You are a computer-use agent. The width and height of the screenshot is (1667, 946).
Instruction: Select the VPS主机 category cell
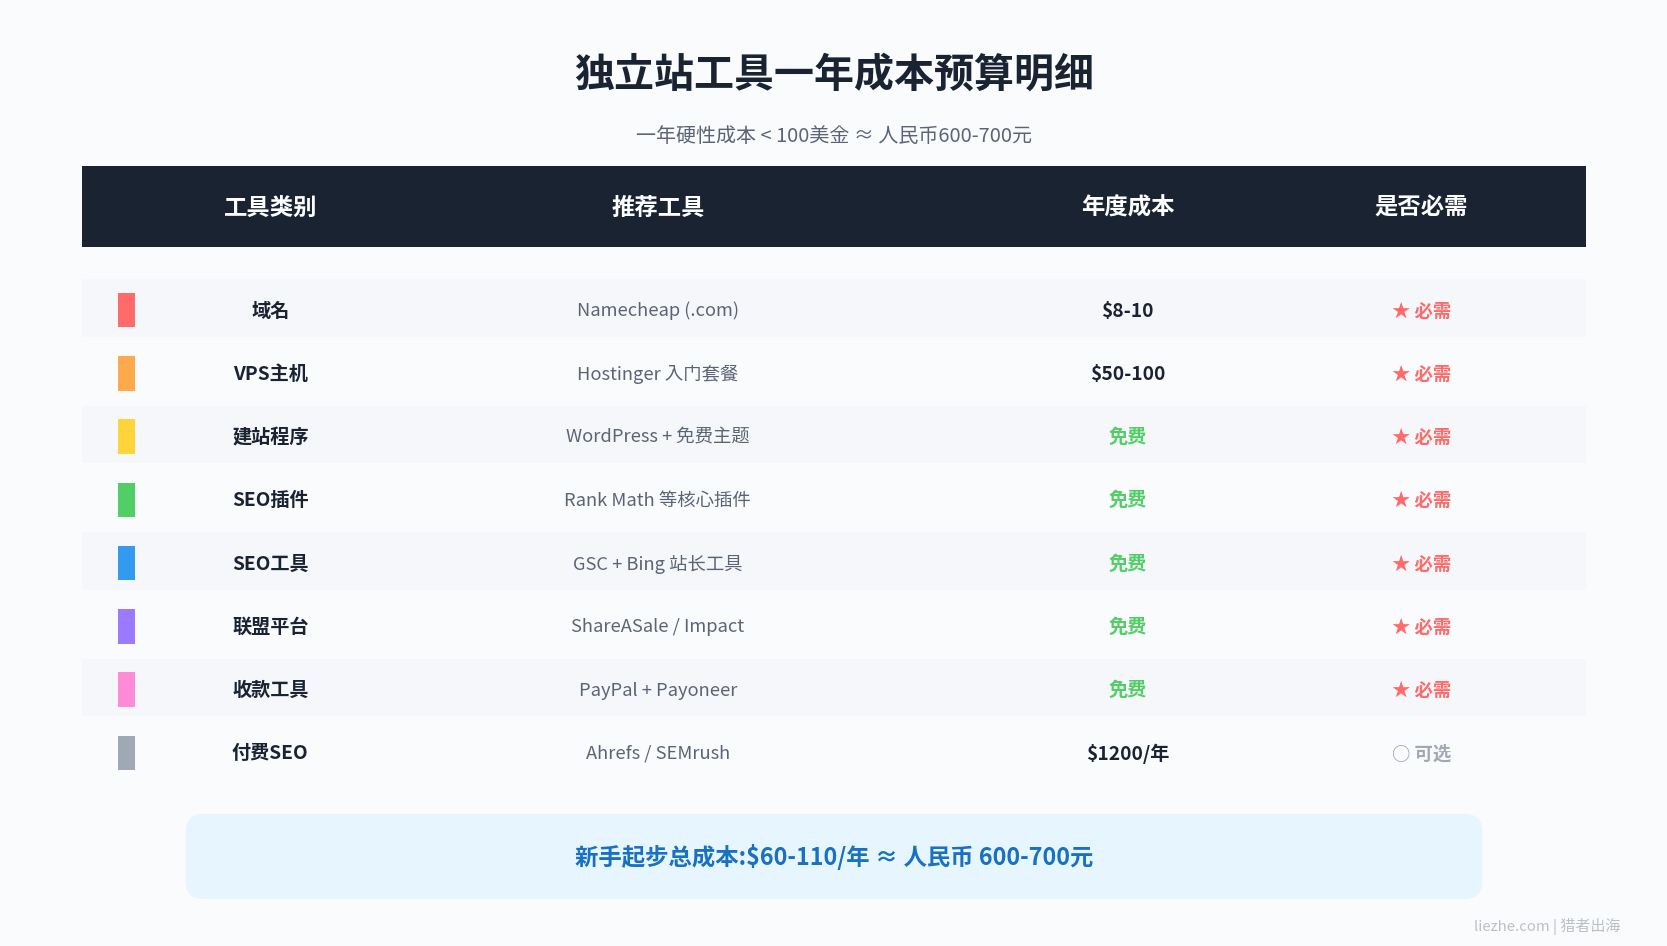coord(270,373)
